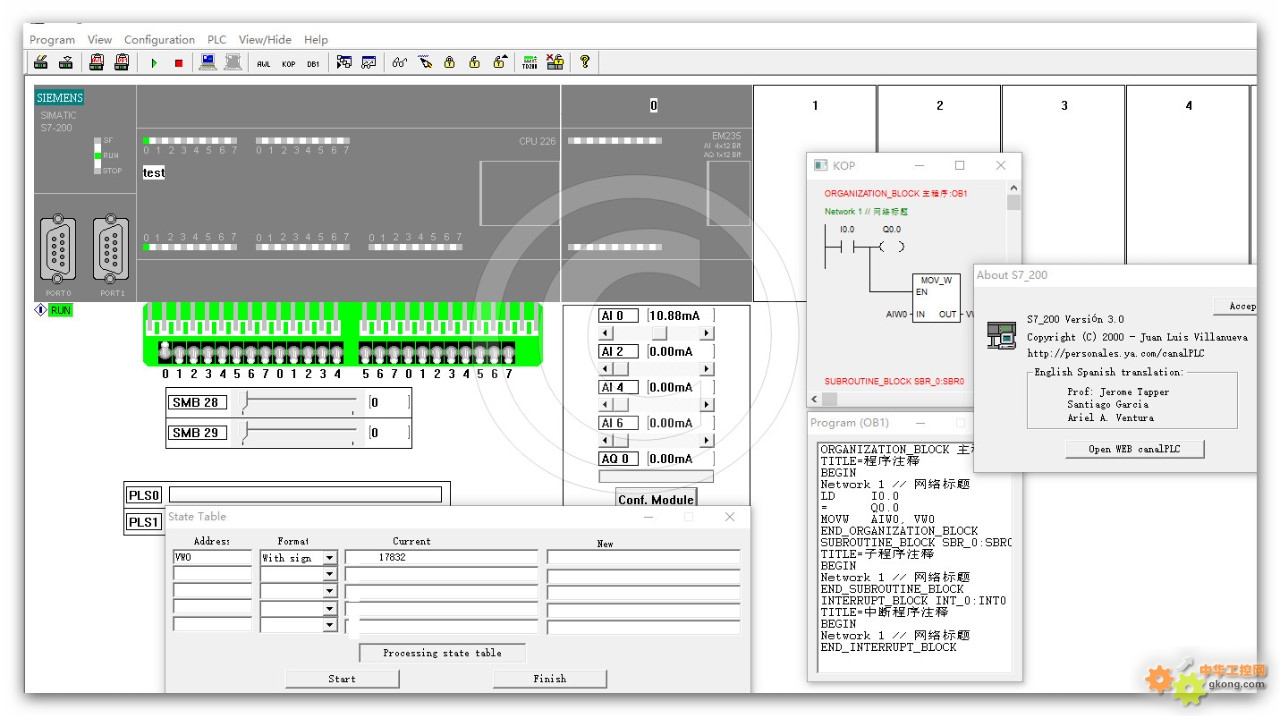The width and height of the screenshot is (1280, 716).
Task: Open the View menu
Action: 100,40
